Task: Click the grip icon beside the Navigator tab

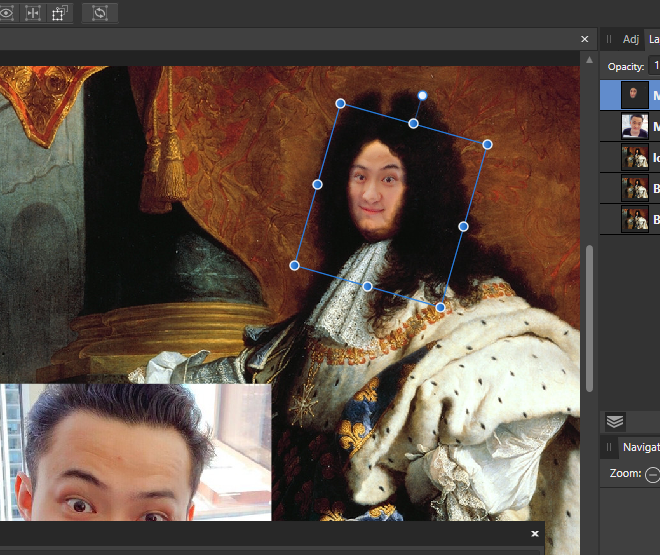Action: 609,447
